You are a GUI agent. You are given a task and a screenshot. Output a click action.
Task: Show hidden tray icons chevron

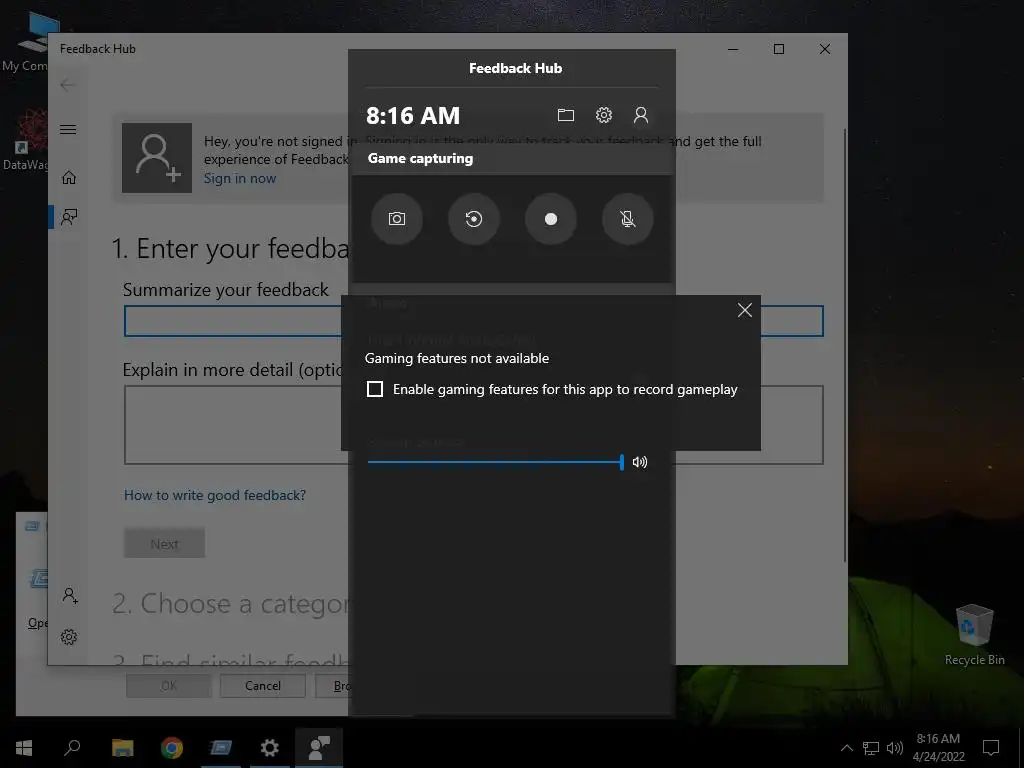coord(846,748)
